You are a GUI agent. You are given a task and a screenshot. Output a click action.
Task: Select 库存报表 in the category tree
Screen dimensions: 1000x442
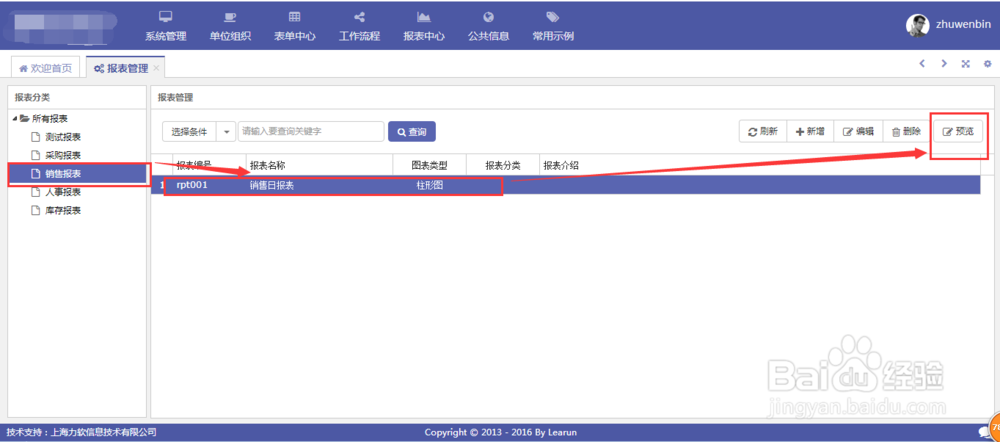[x=63, y=210]
